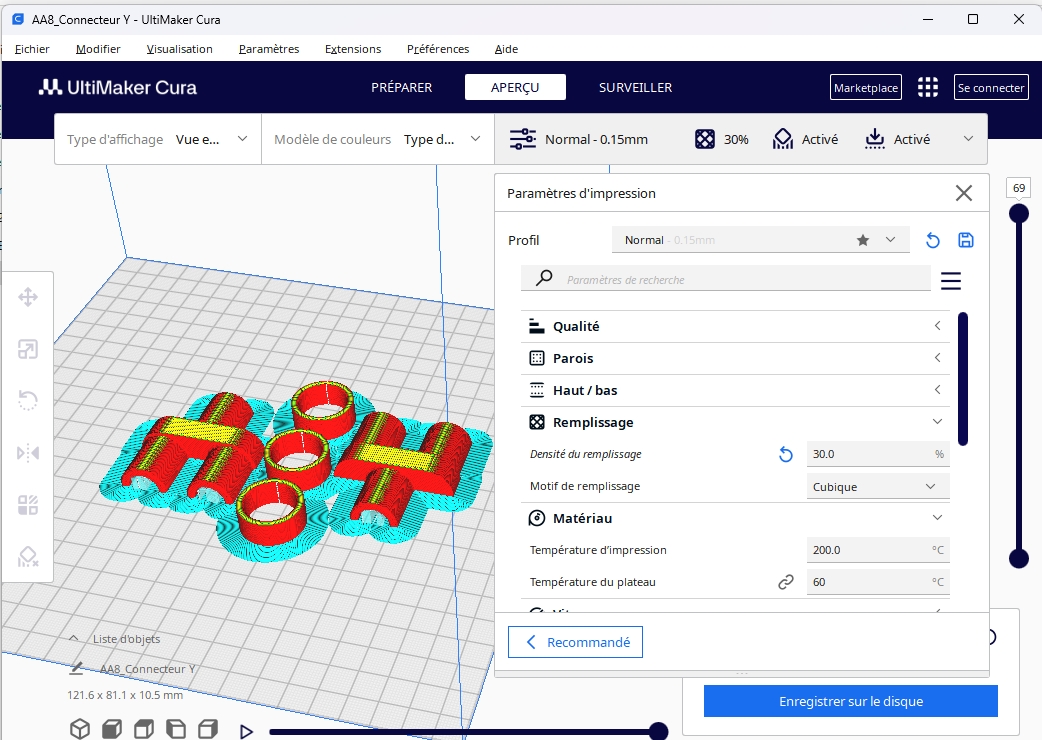The height and width of the screenshot is (740, 1042).
Task: Click the Recommandé button
Action: click(575, 642)
